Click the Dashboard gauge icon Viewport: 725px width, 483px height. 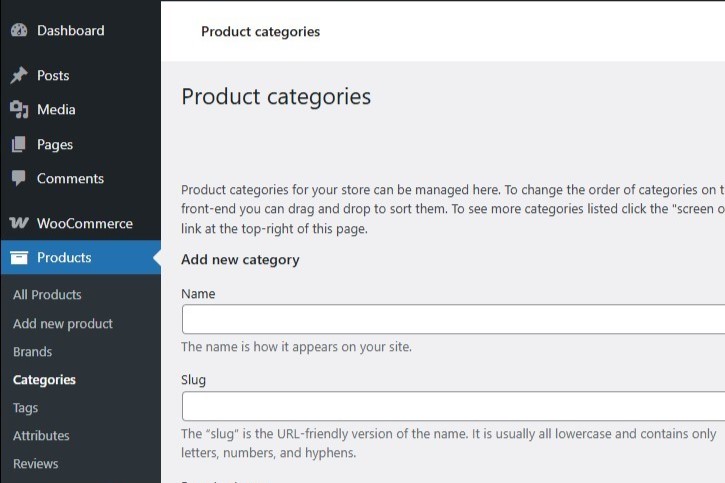coord(19,31)
